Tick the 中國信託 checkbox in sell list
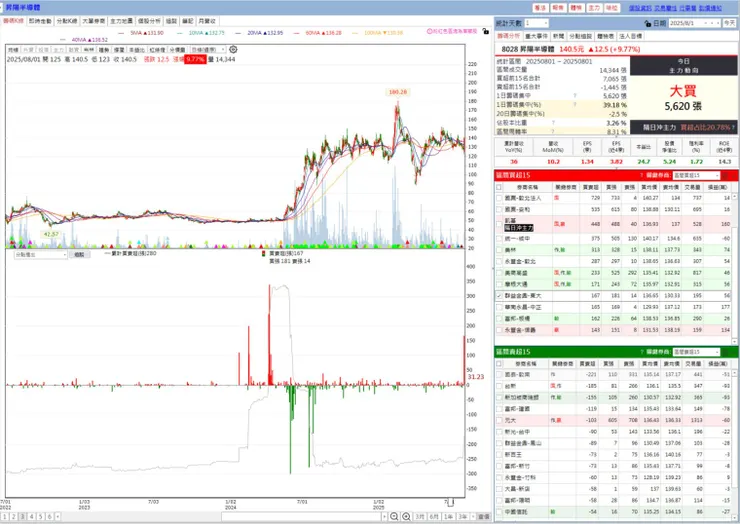740x524 pixels. click(x=499, y=512)
